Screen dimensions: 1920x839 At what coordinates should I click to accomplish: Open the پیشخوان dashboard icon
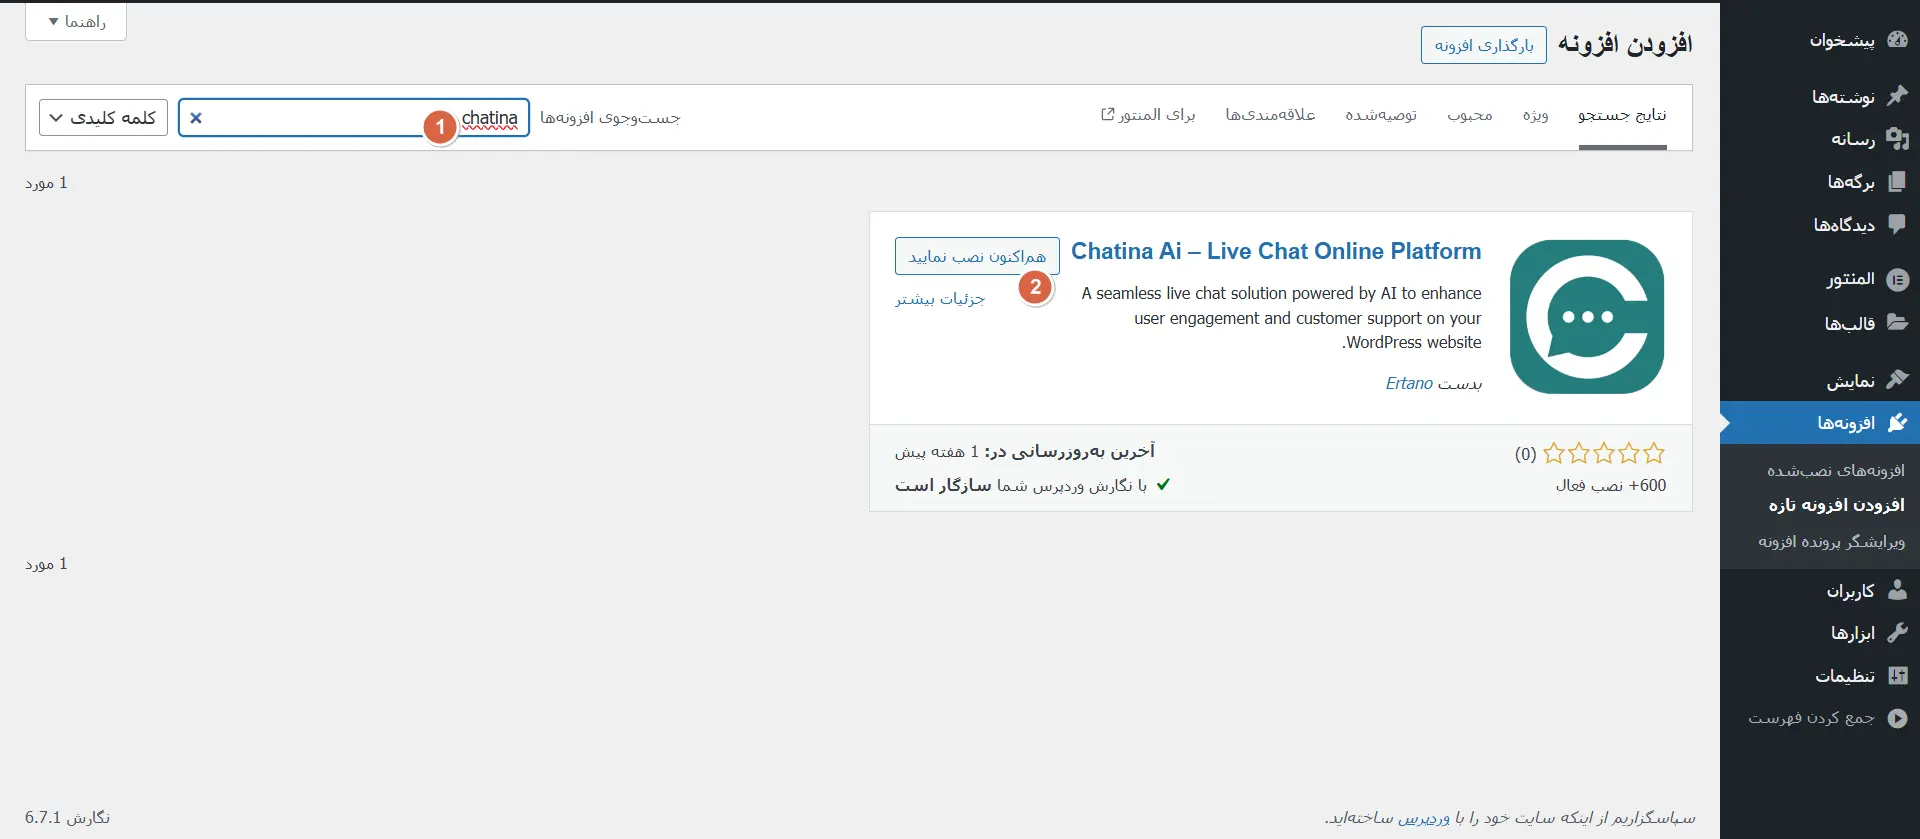point(1897,40)
